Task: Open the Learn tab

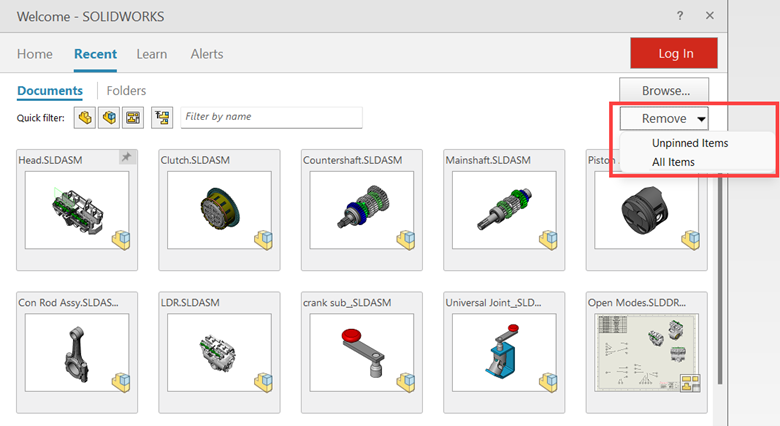Action: [152, 54]
